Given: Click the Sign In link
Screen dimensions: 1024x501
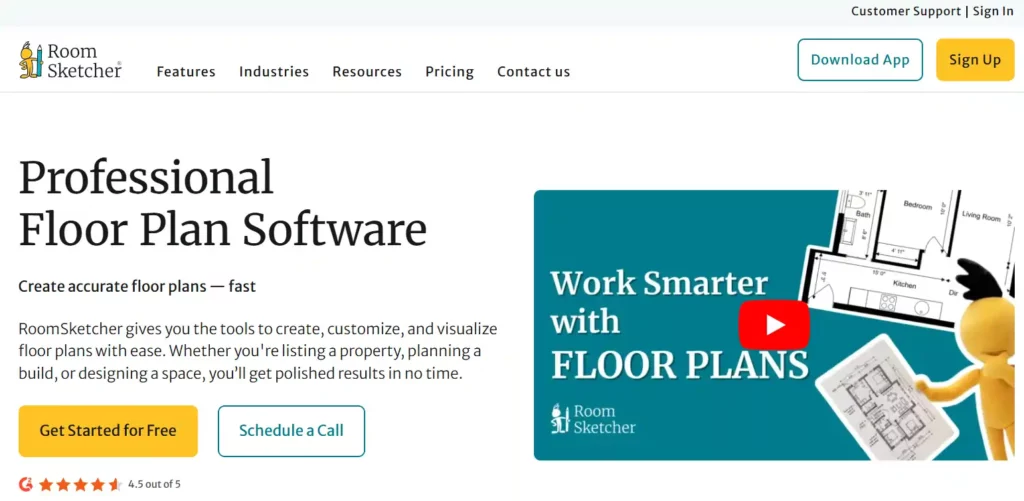Looking at the screenshot, I should coord(993,11).
